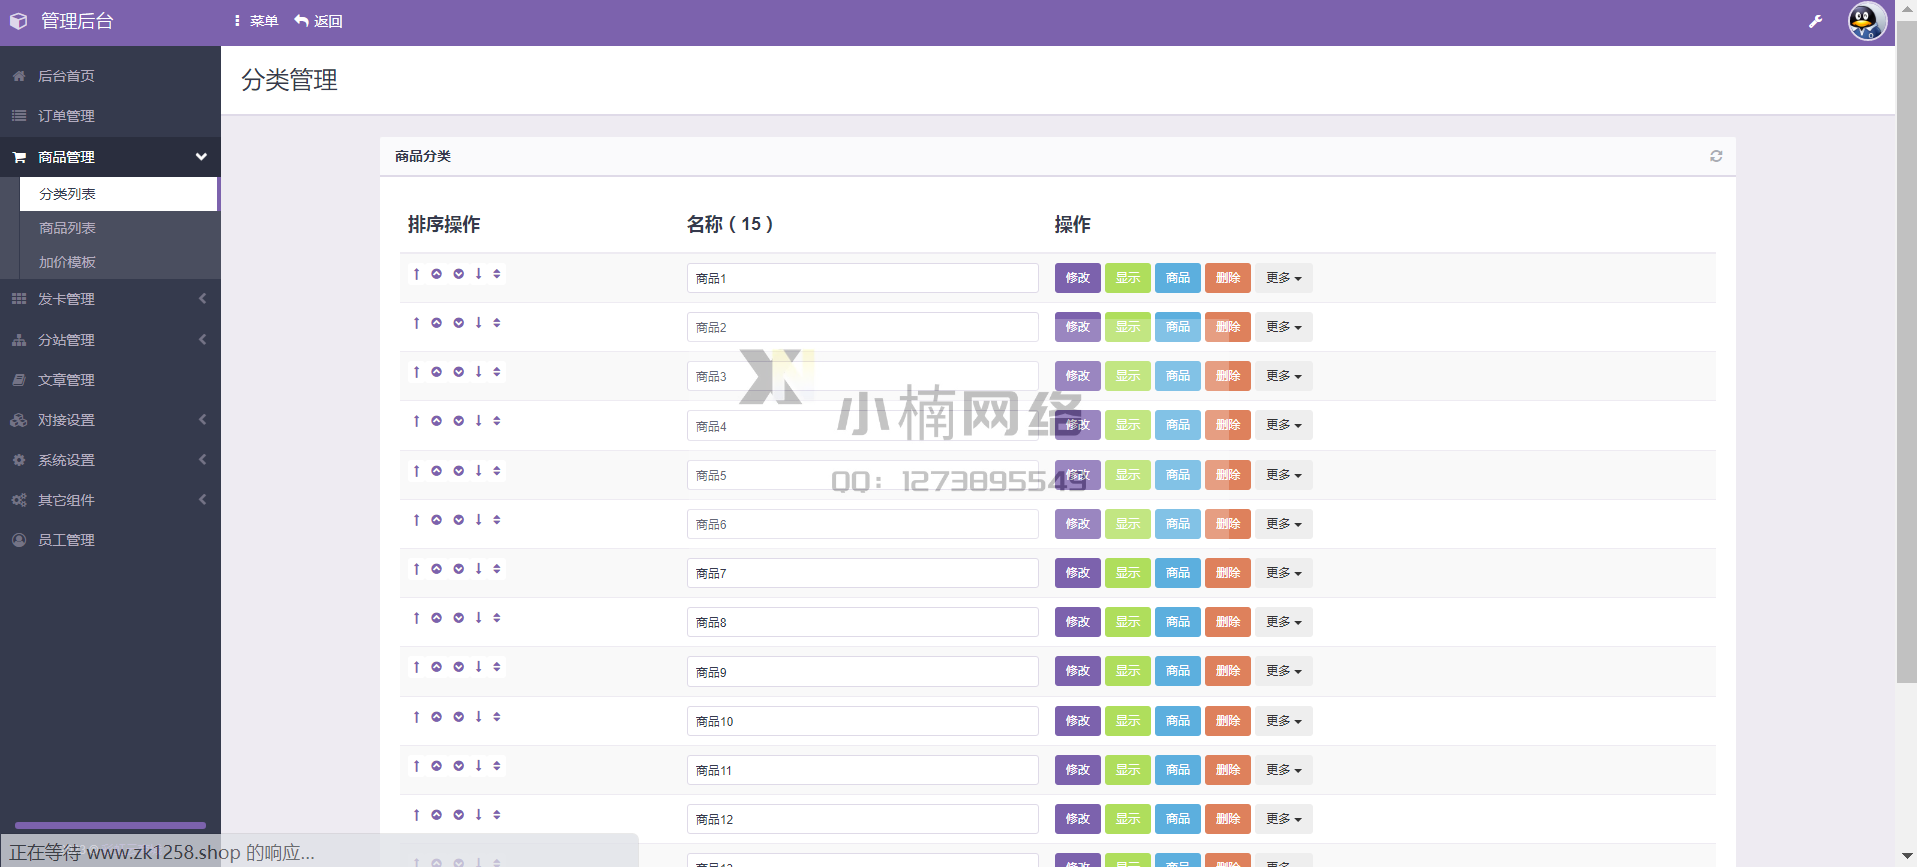This screenshot has width=1917, height=867.
Task: Open the 更多 dropdown for 商品9
Action: click(x=1284, y=671)
